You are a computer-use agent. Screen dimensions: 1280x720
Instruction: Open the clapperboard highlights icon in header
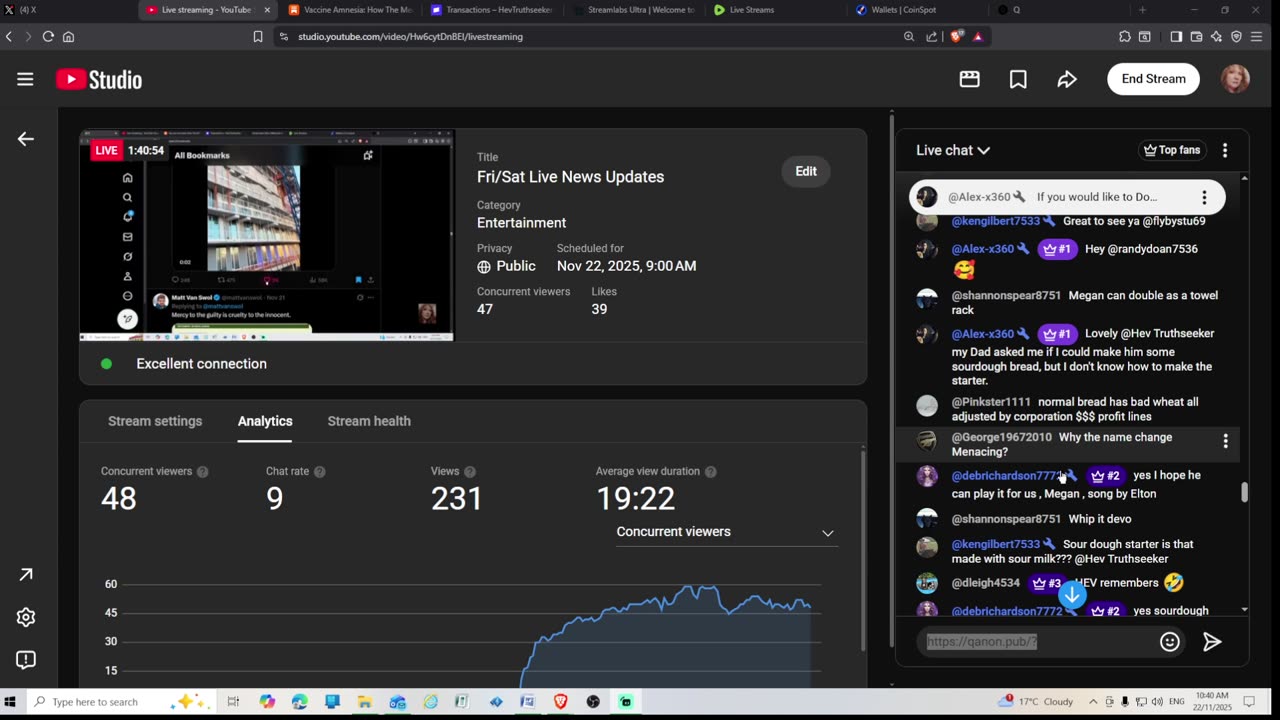969,79
